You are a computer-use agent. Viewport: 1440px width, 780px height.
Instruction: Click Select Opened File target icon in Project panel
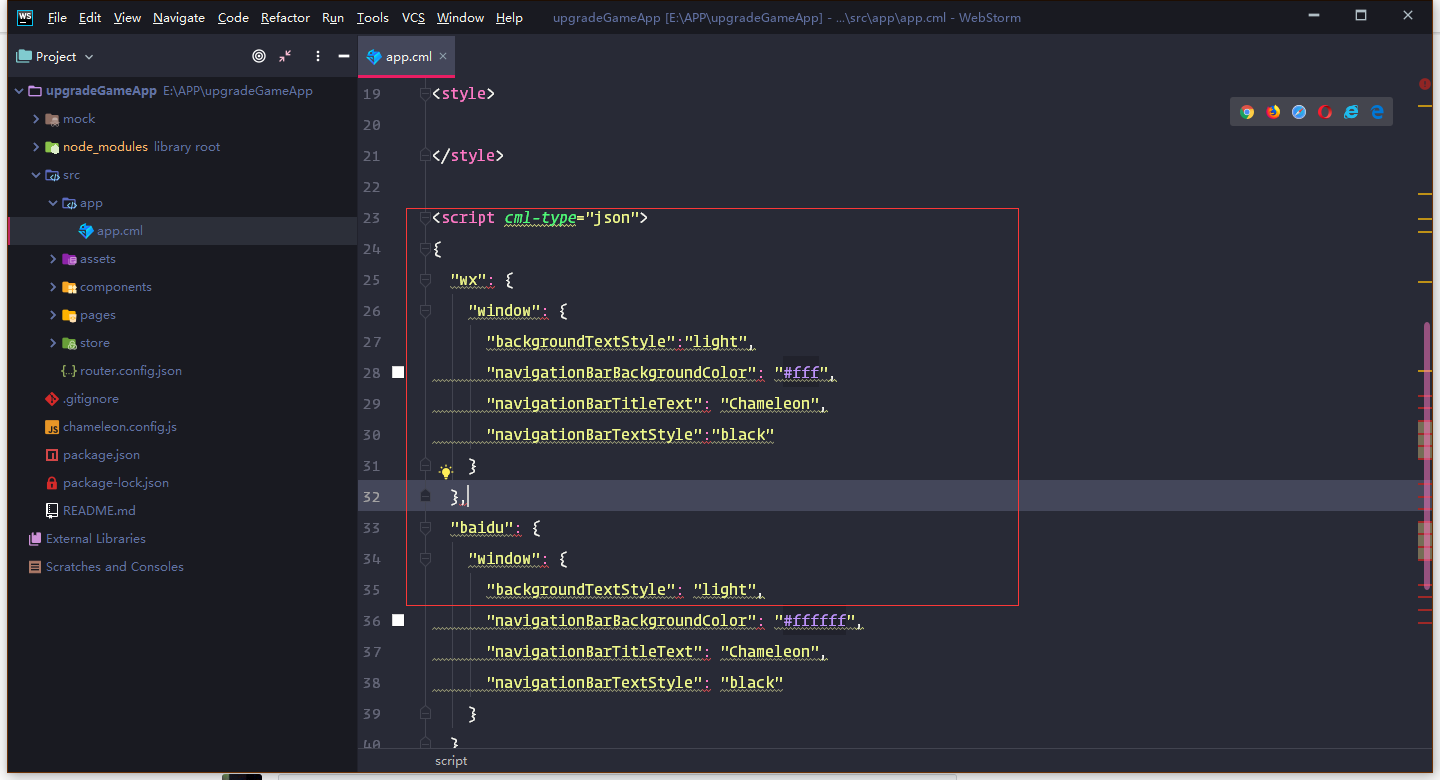tap(259, 56)
